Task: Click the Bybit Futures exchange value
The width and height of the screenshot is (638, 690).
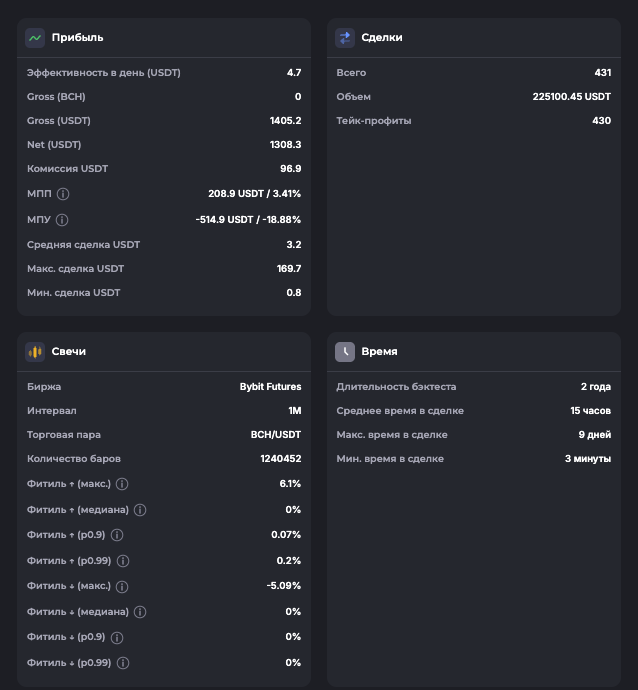Action: (x=270, y=387)
